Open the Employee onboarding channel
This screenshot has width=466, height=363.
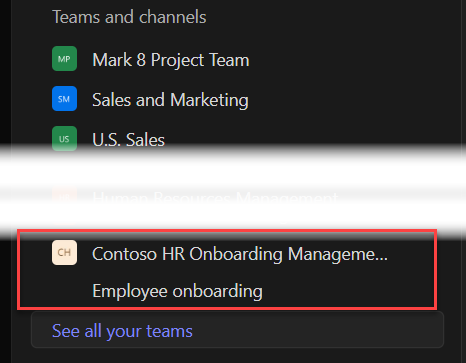(x=177, y=291)
